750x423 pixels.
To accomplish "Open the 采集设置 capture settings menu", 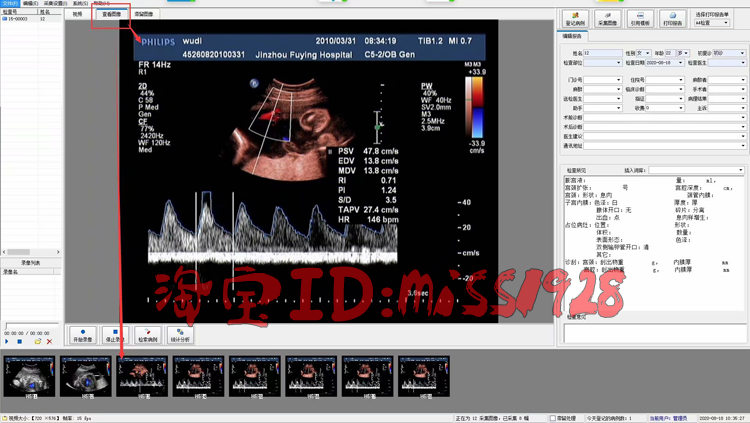I will (55, 3).
